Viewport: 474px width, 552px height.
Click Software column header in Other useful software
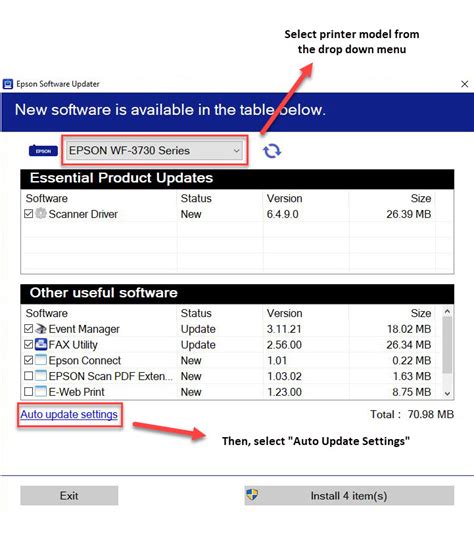46,313
